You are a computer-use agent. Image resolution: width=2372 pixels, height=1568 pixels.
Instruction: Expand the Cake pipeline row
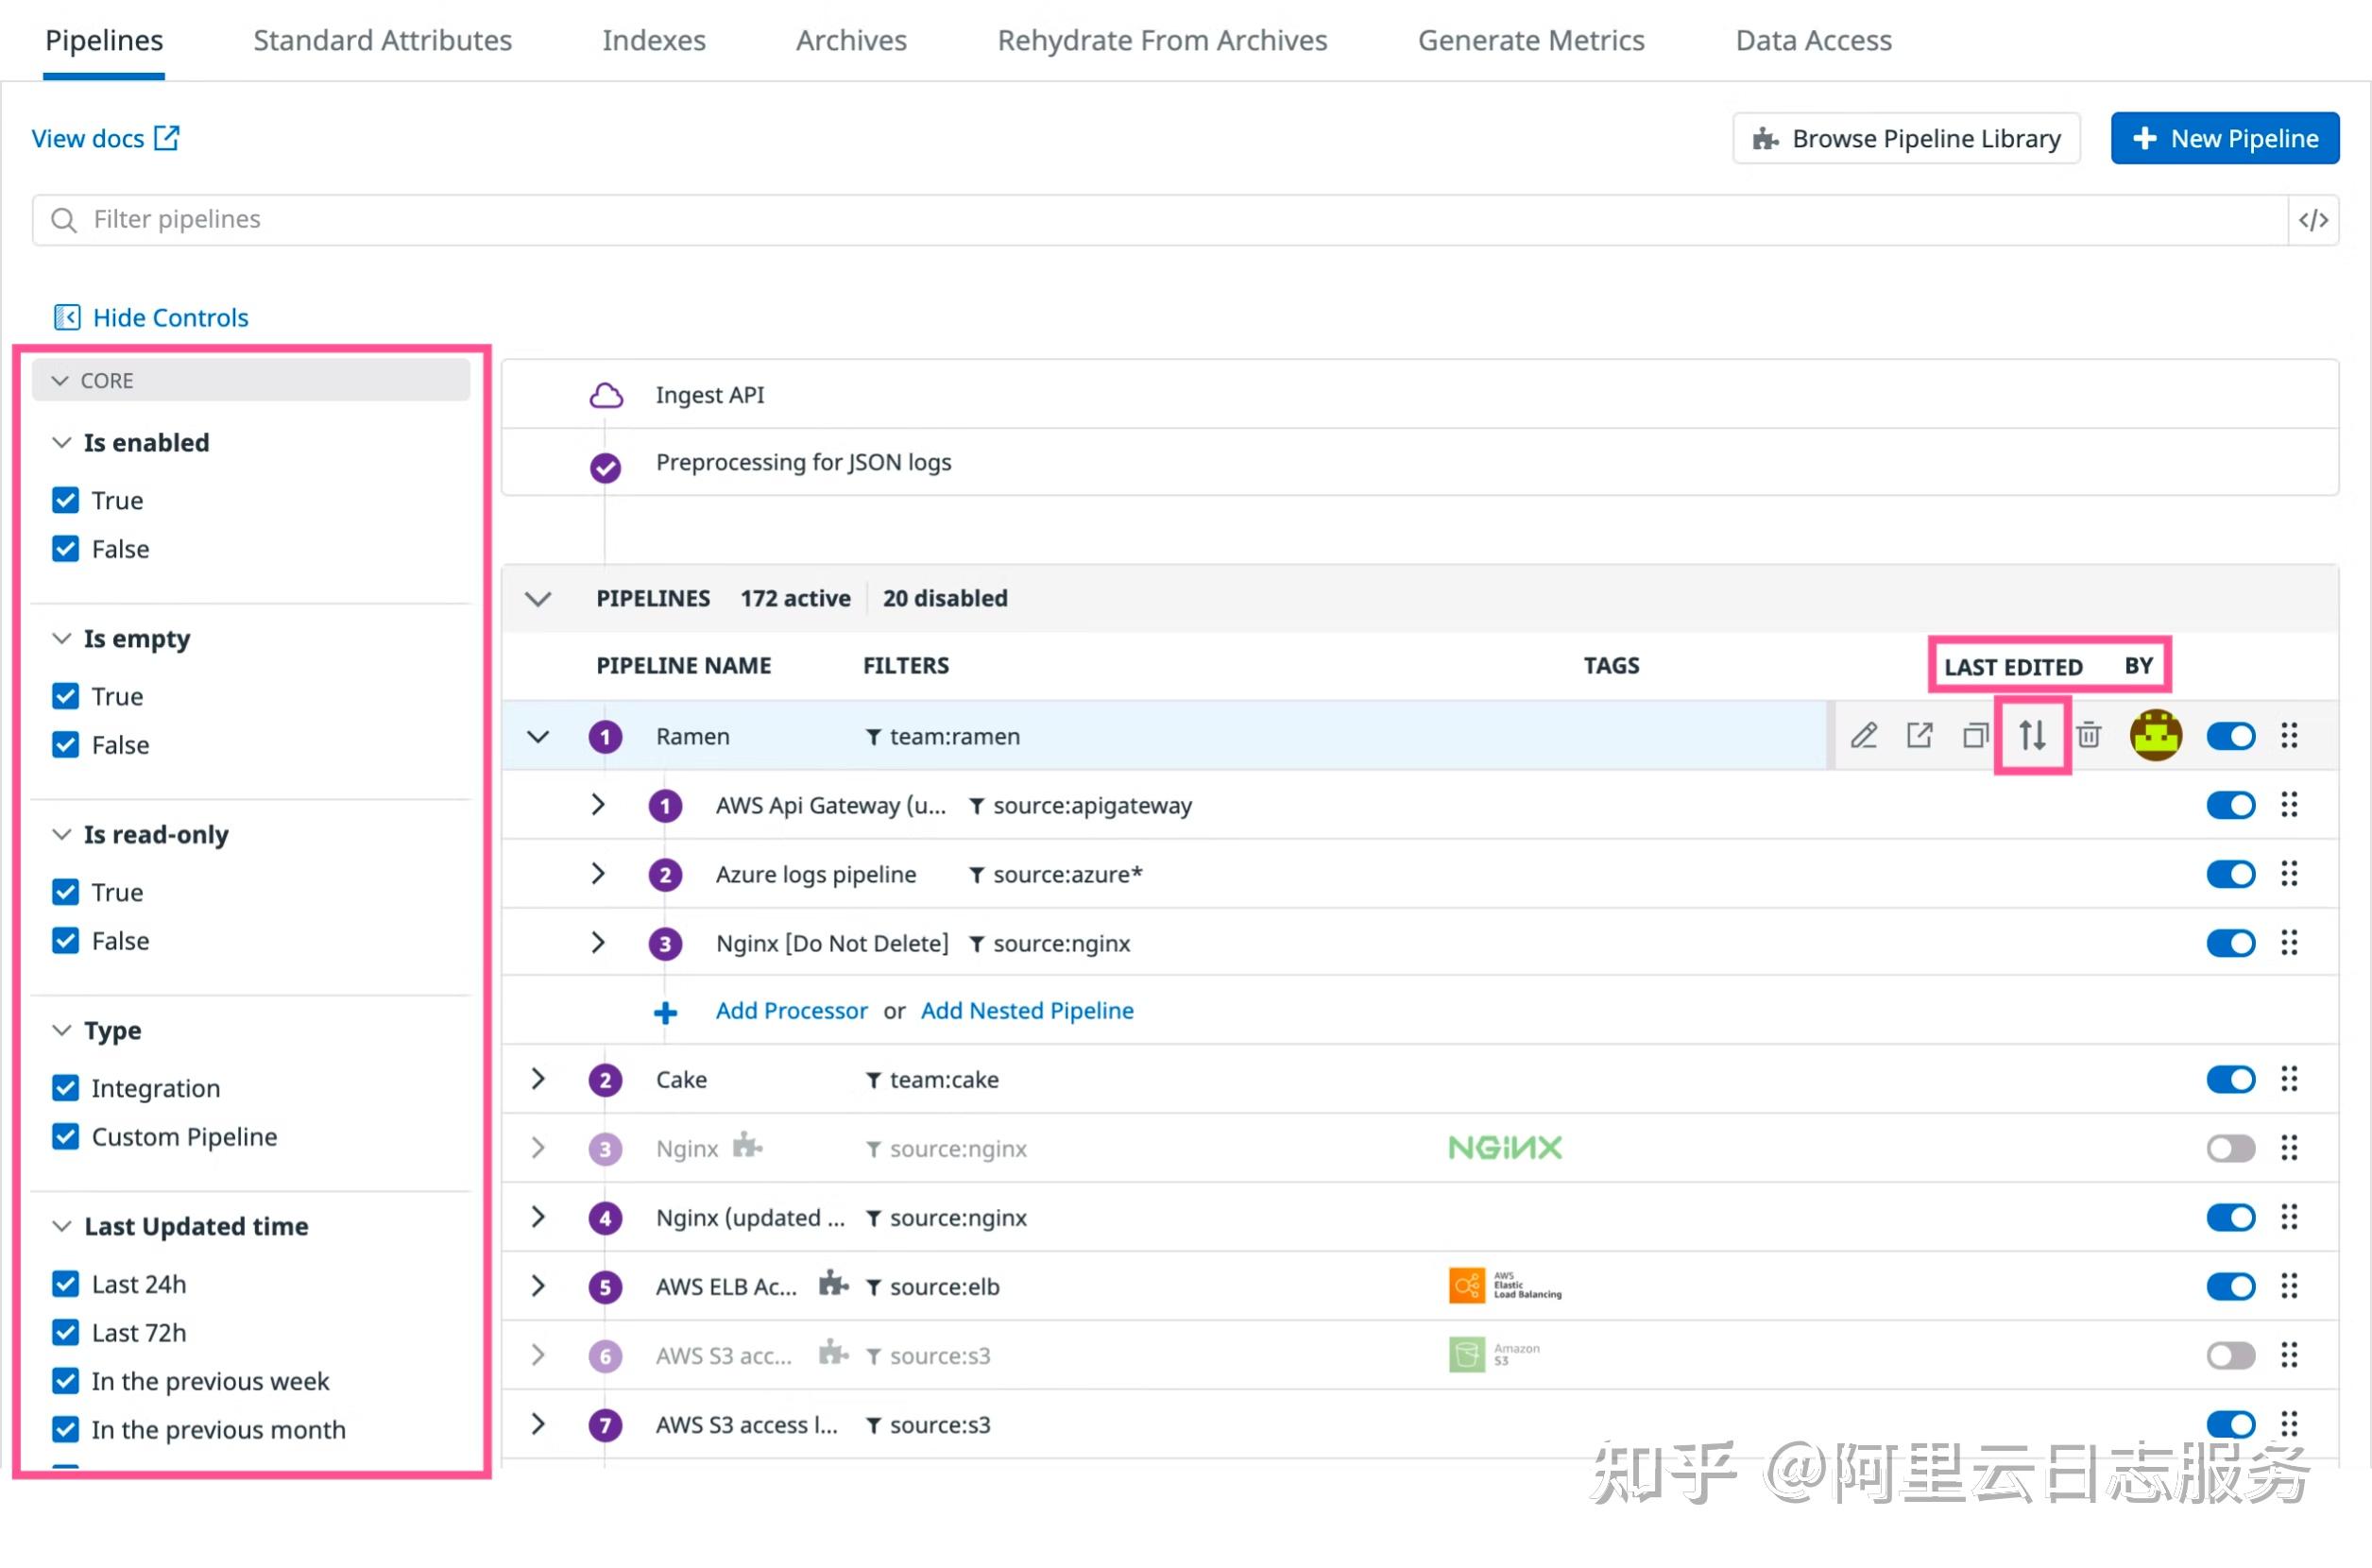[538, 1079]
